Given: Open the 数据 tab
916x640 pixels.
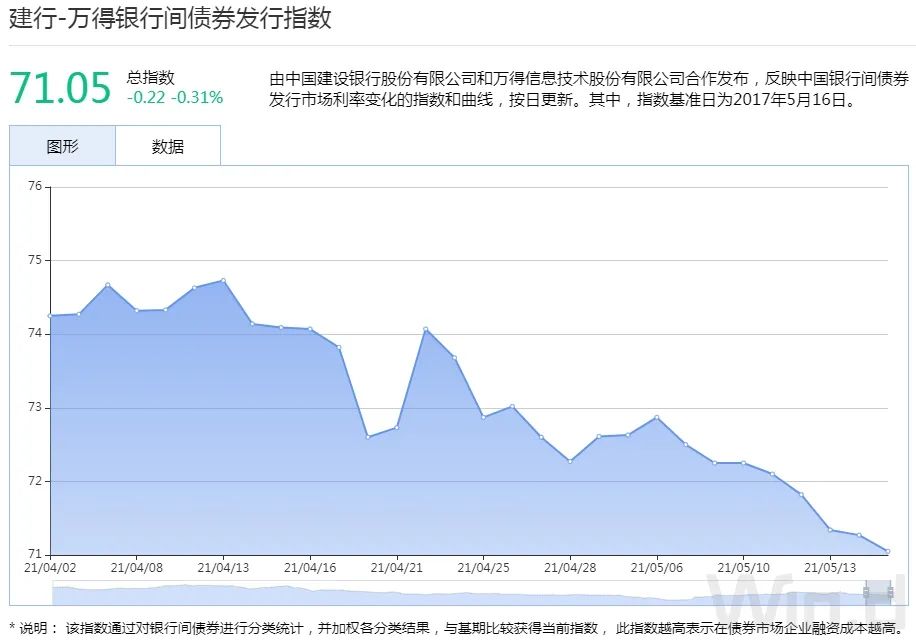Looking at the screenshot, I should pos(168,146).
